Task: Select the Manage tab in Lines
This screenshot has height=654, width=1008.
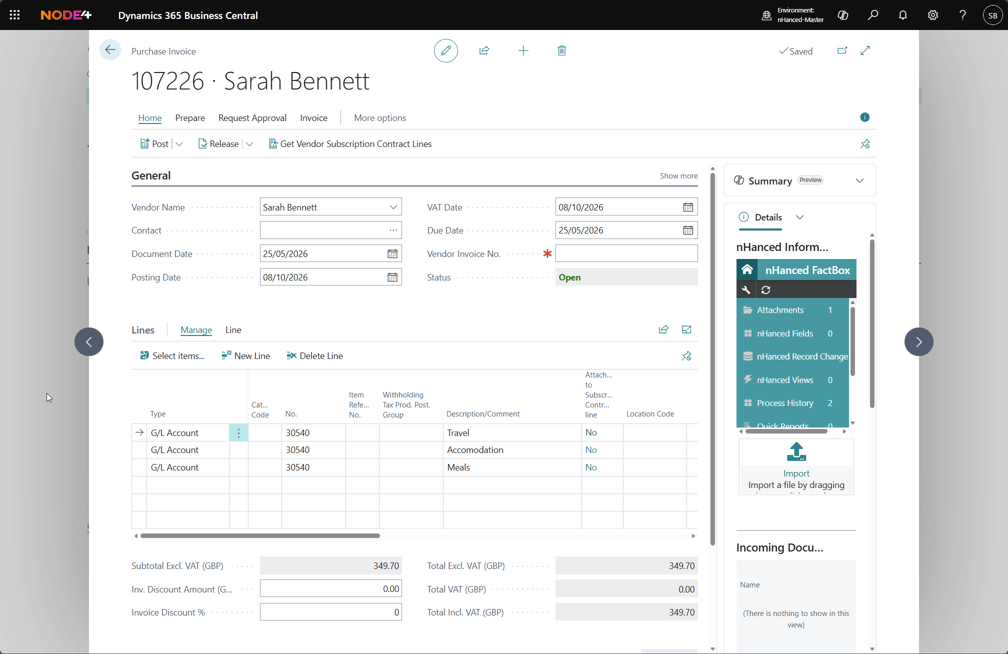Action: click(x=196, y=330)
